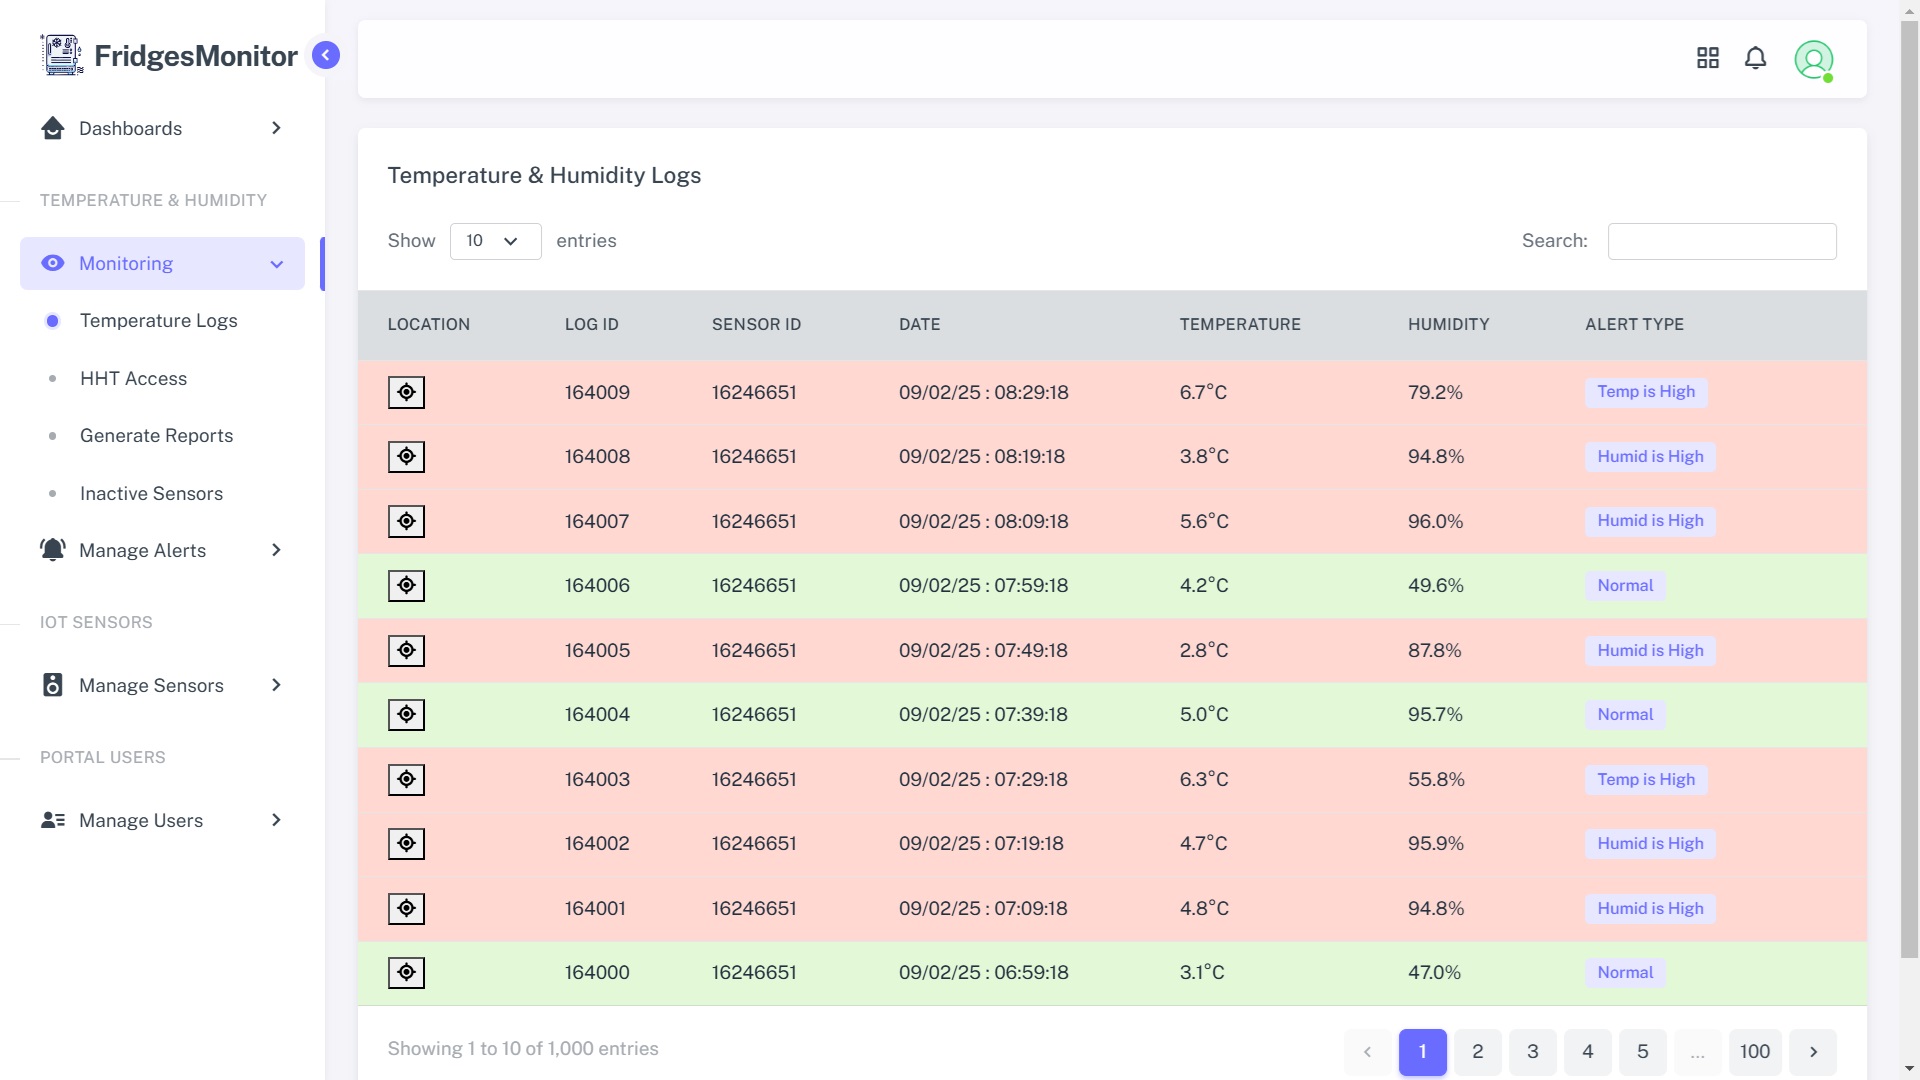Click the Search input field

1721,241
